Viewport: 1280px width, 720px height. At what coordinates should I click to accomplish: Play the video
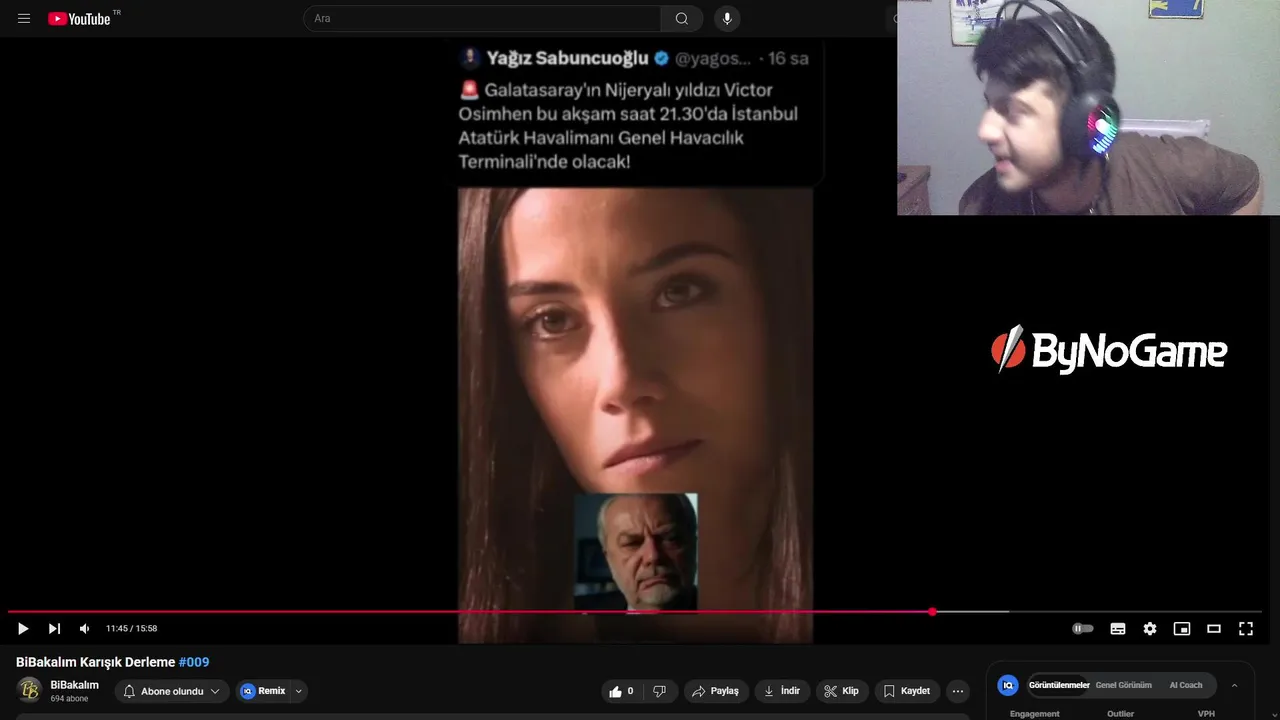click(23, 628)
